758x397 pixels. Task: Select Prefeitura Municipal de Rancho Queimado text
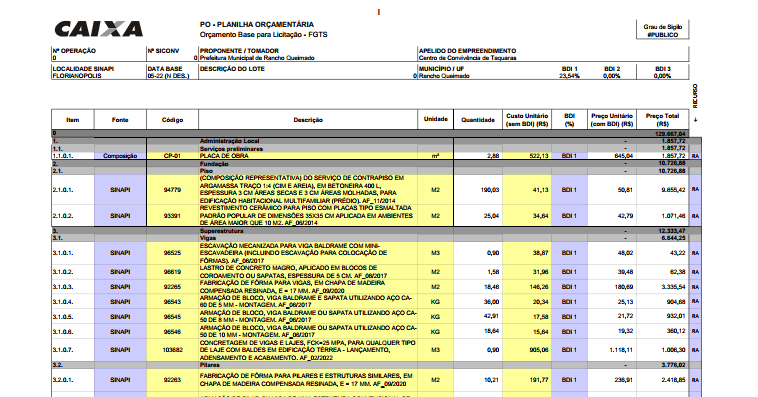click(257, 58)
